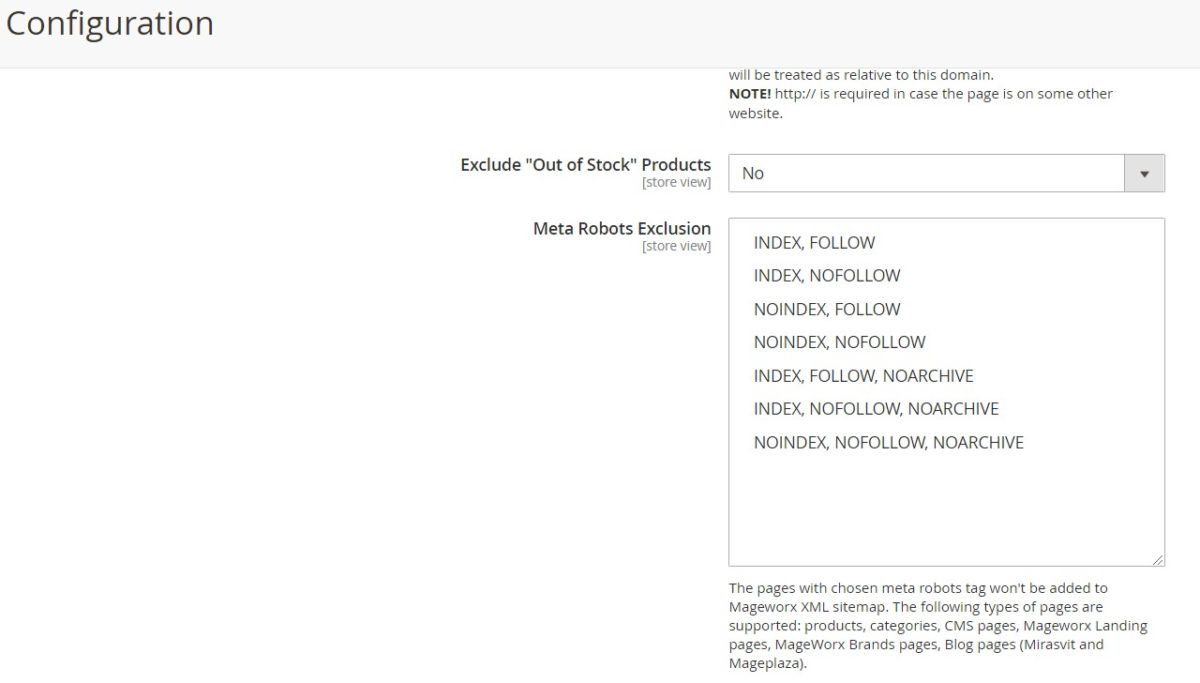Click the "No" value in the select field

point(753,173)
